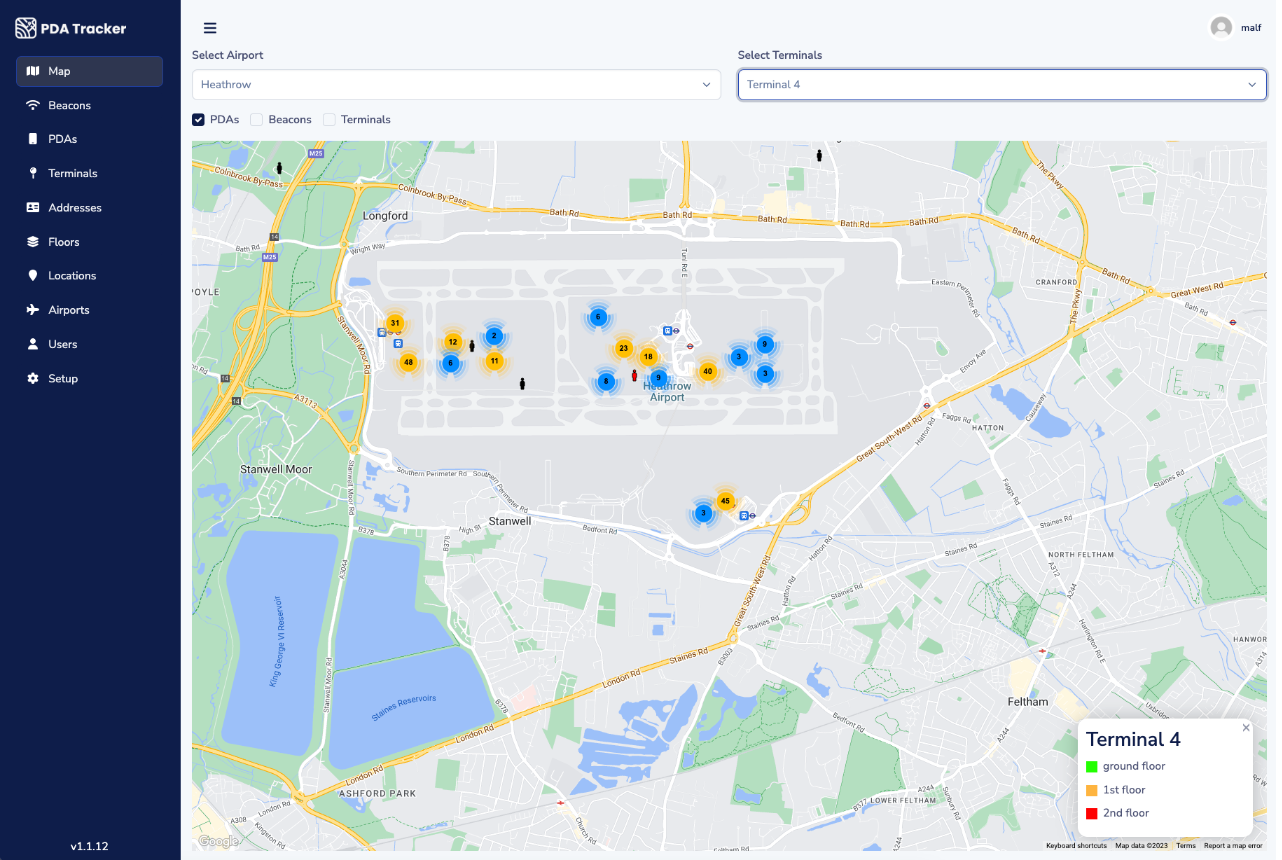Click the orange cluster marker labeled 45
This screenshot has height=860, width=1282.
click(726, 501)
